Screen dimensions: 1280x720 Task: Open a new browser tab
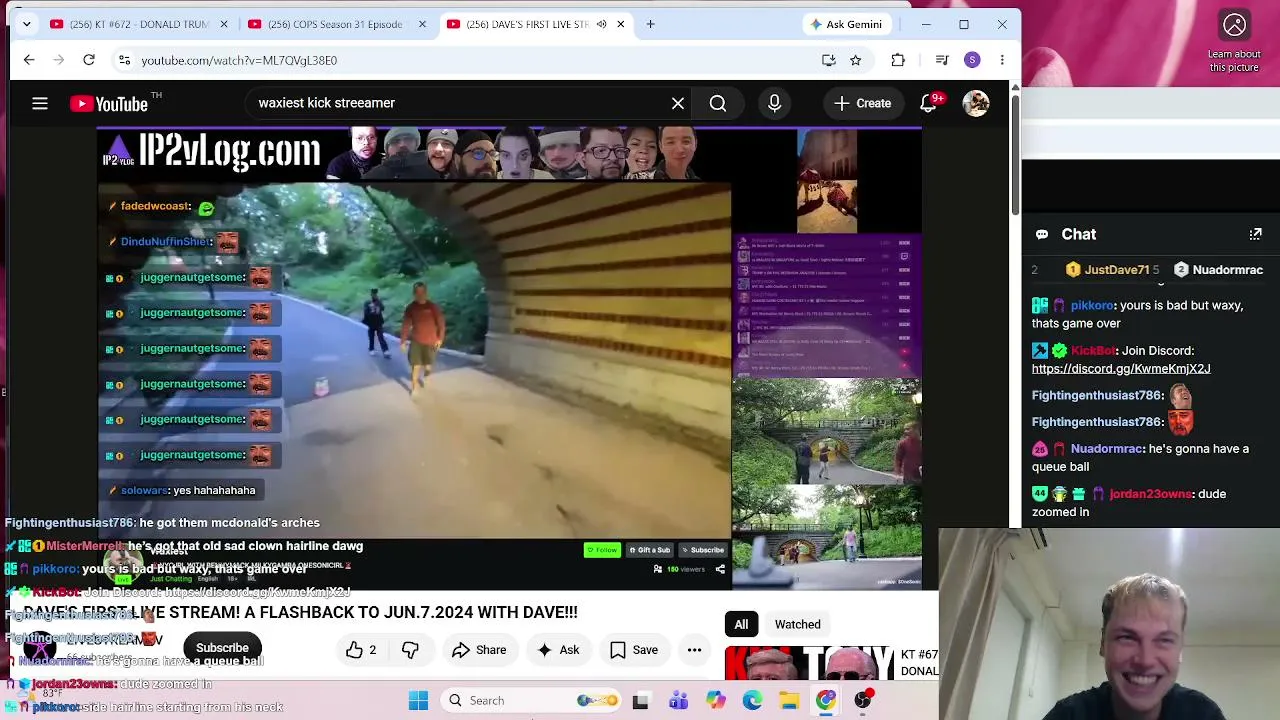tap(650, 24)
